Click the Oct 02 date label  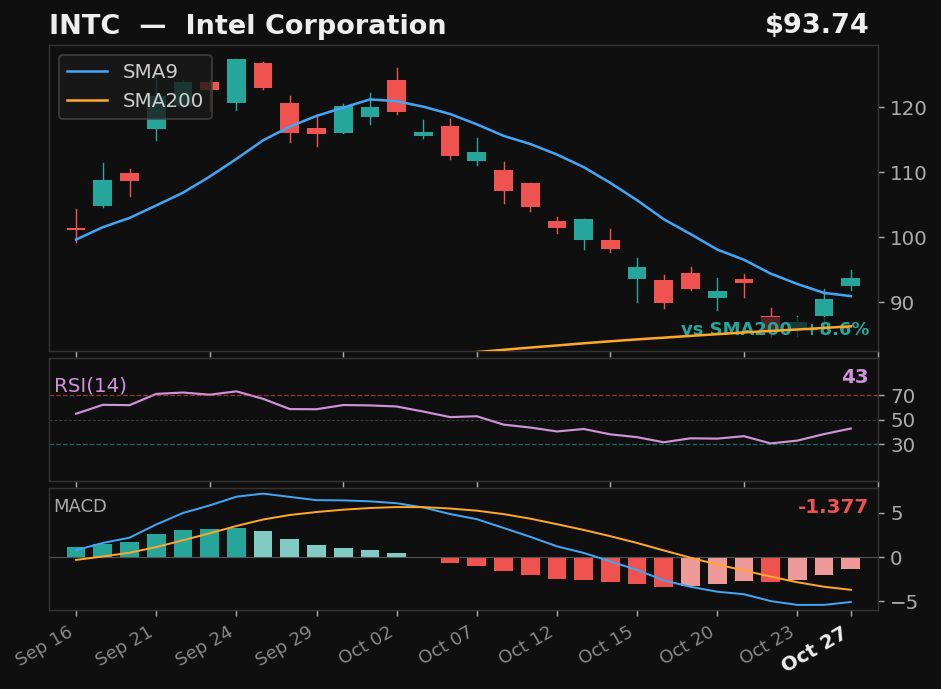[365, 645]
